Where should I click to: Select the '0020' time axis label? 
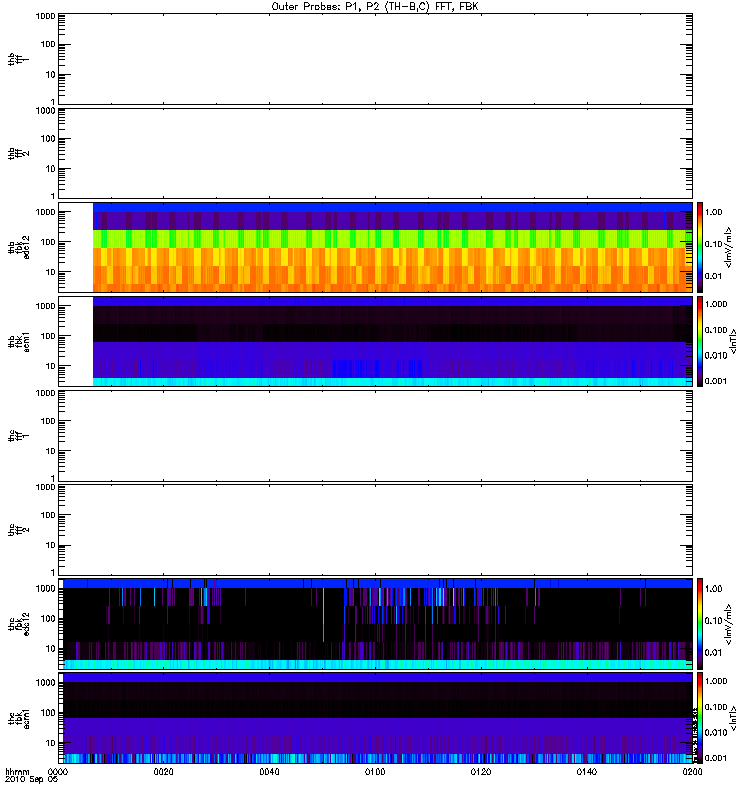point(164,771)
